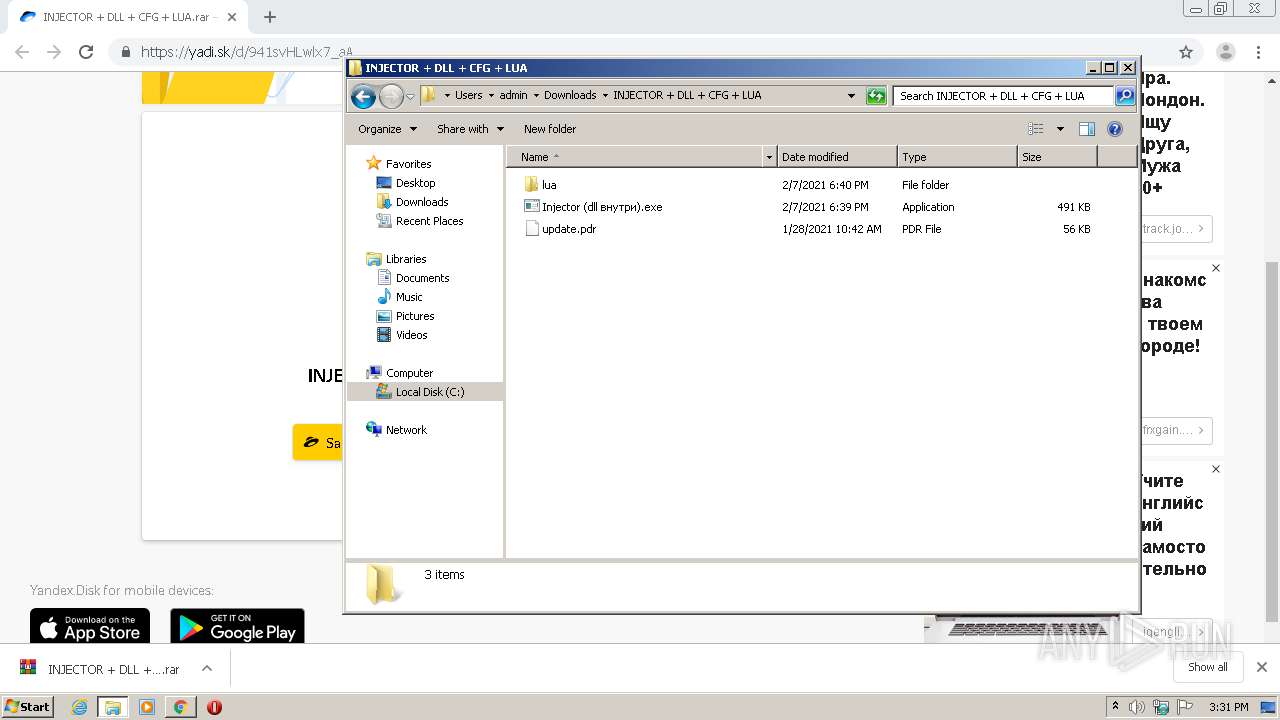The image size is (1280, 720).
Task: Sort by Type column header
Action: tap(957, 157)
